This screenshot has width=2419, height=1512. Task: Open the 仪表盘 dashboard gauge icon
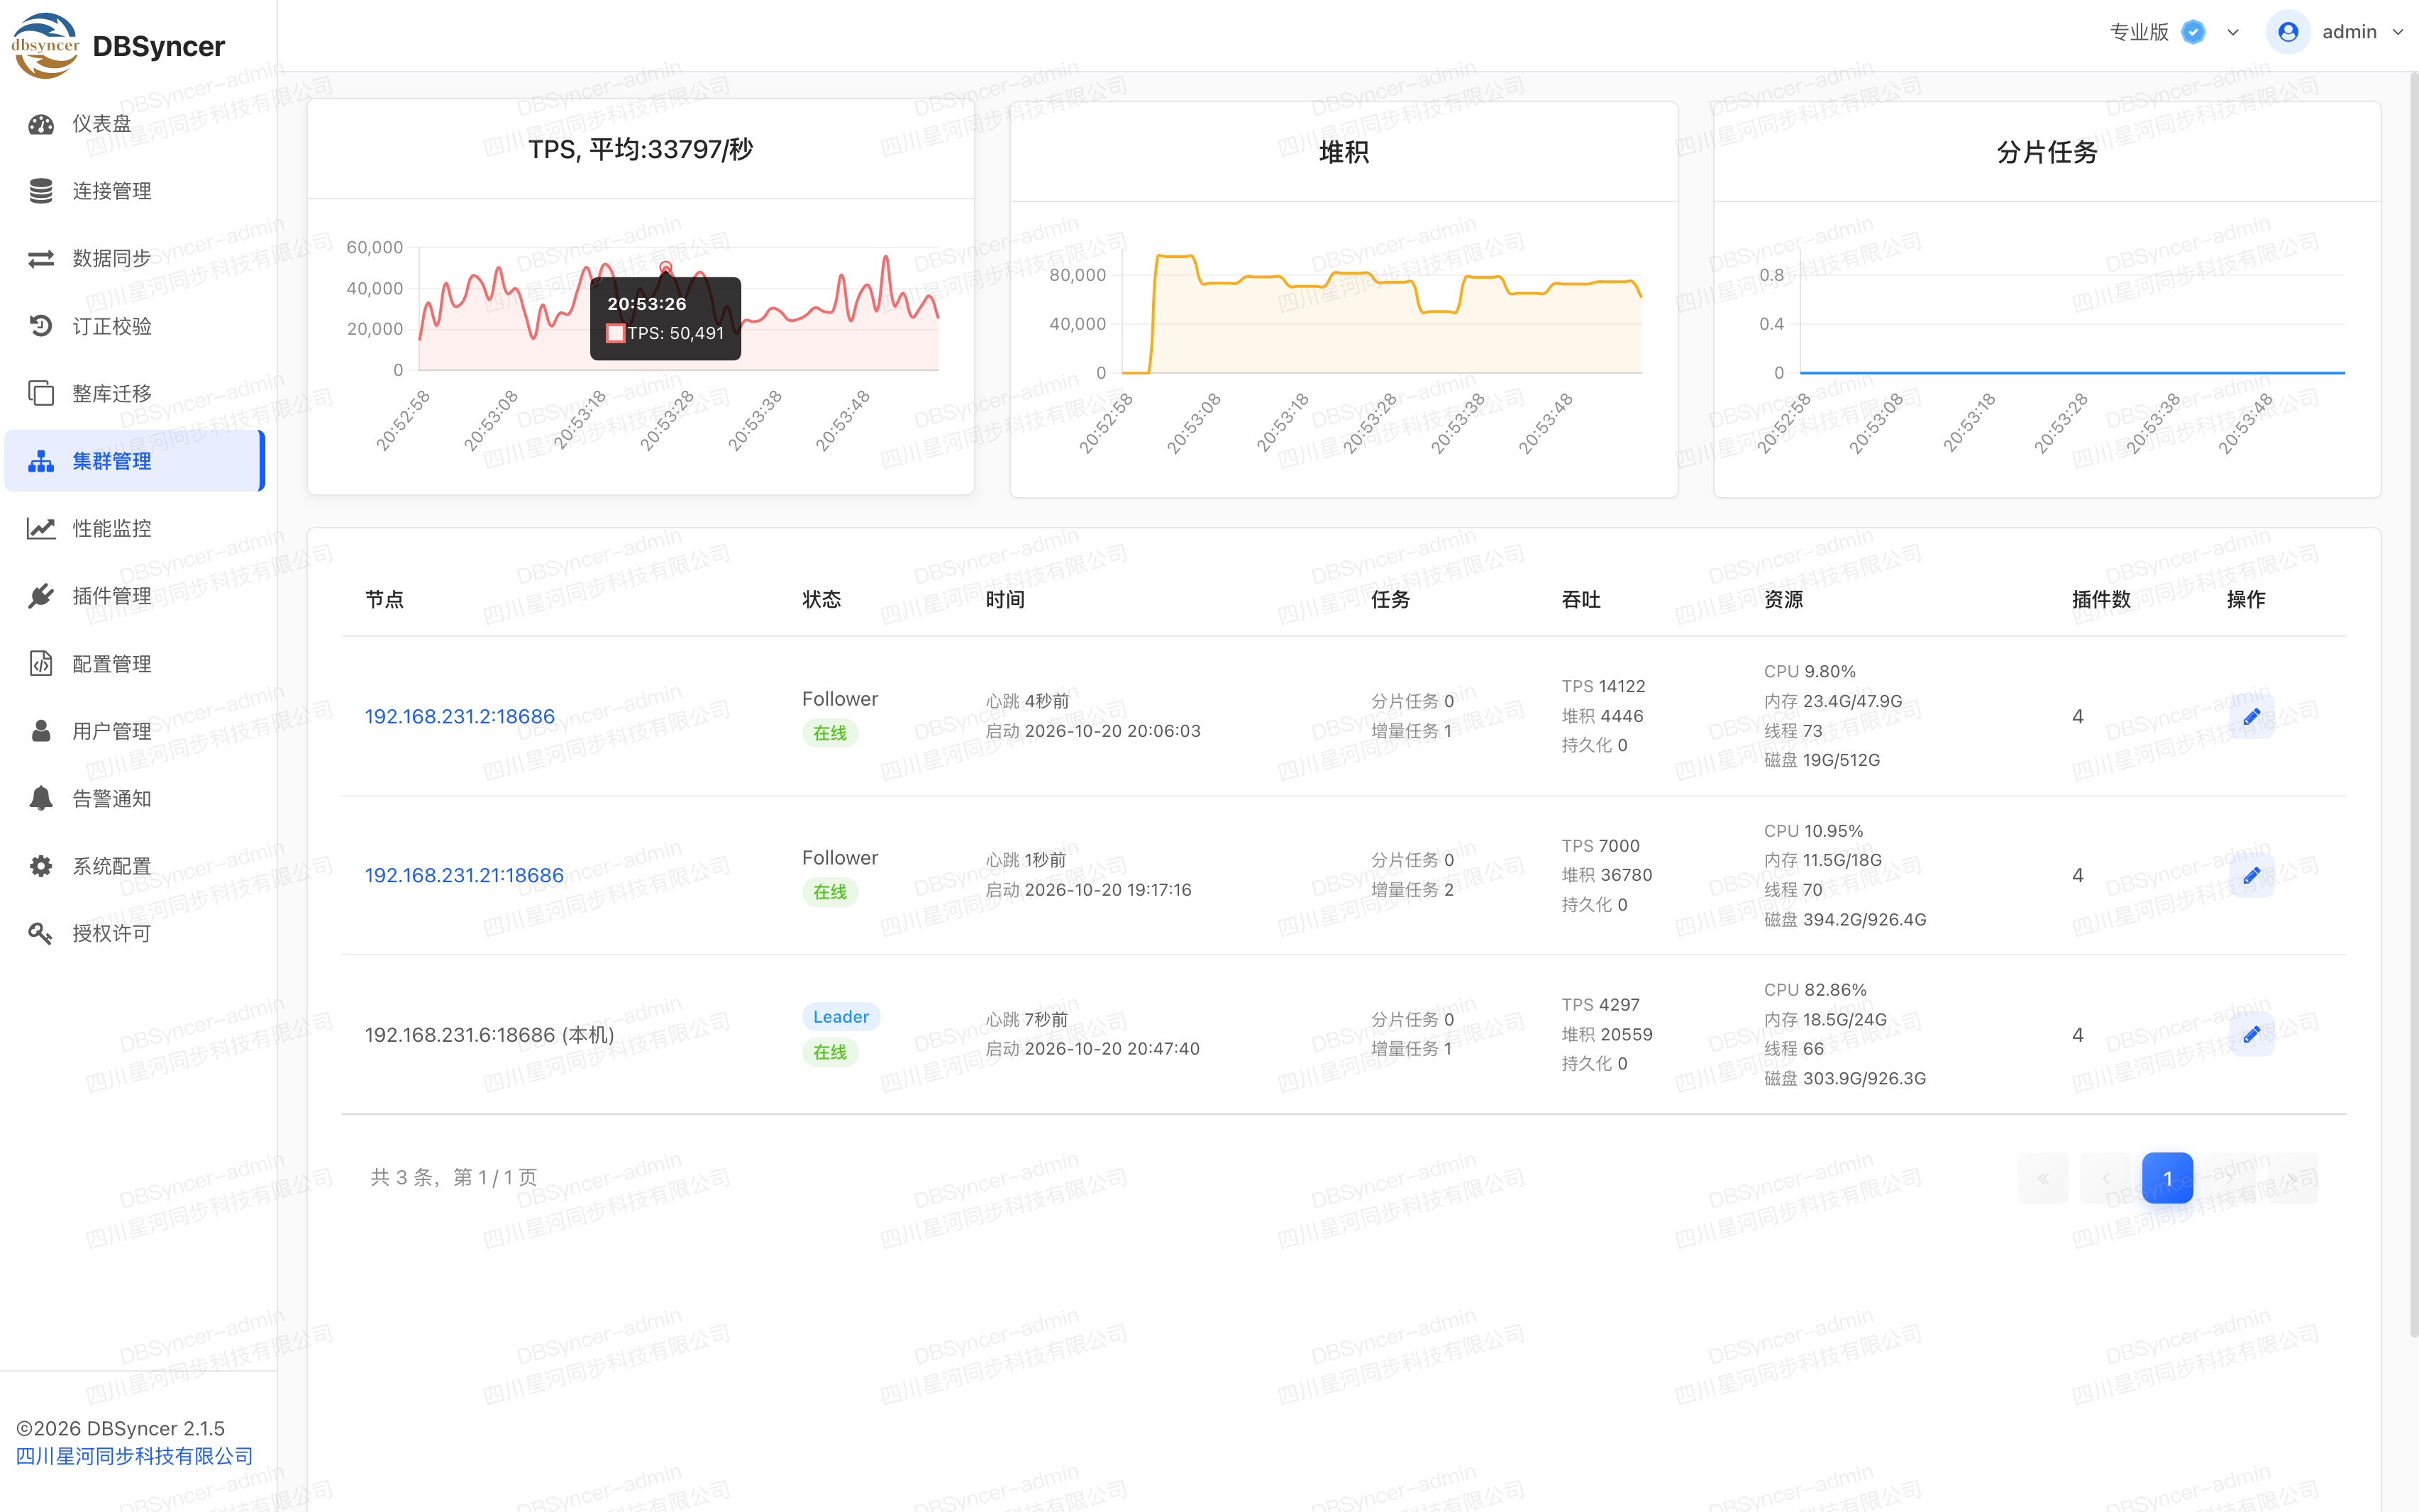pyautogui.click(x=41, y=124)
